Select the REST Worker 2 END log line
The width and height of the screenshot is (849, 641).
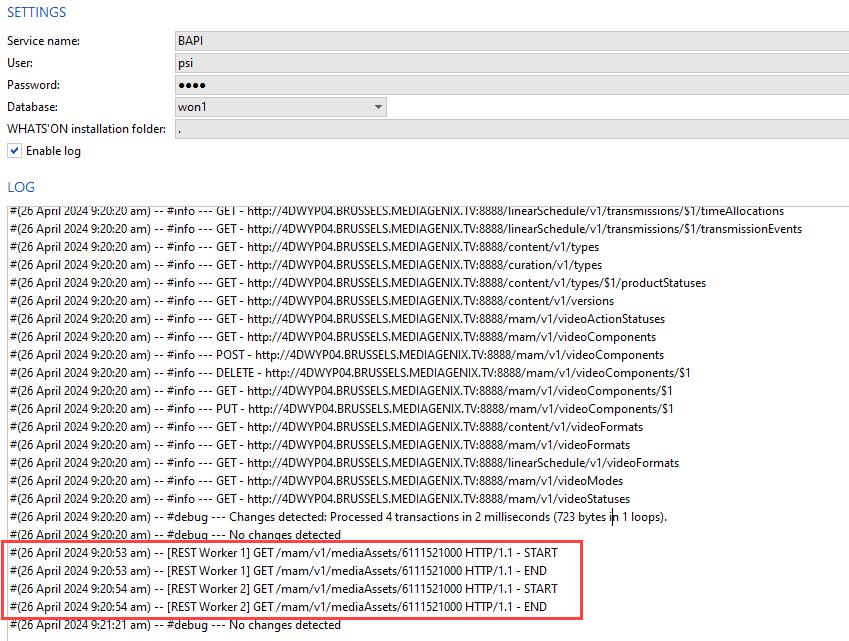coord(280,607)
